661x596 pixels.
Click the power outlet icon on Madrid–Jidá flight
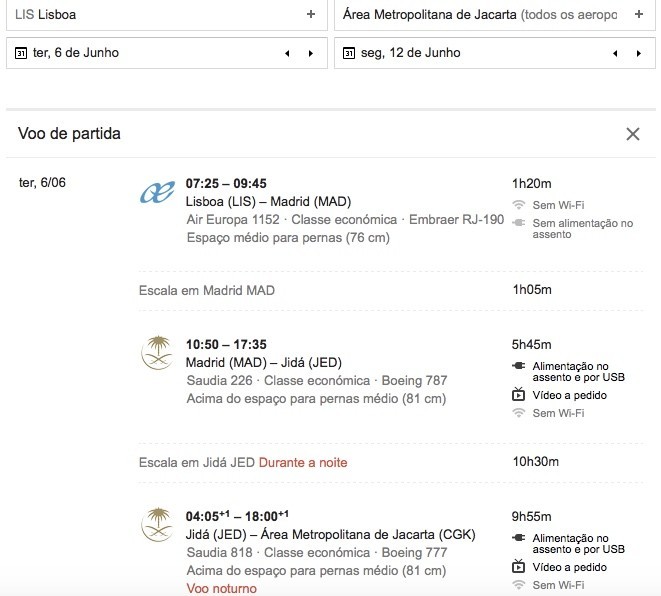click(518, 367)
